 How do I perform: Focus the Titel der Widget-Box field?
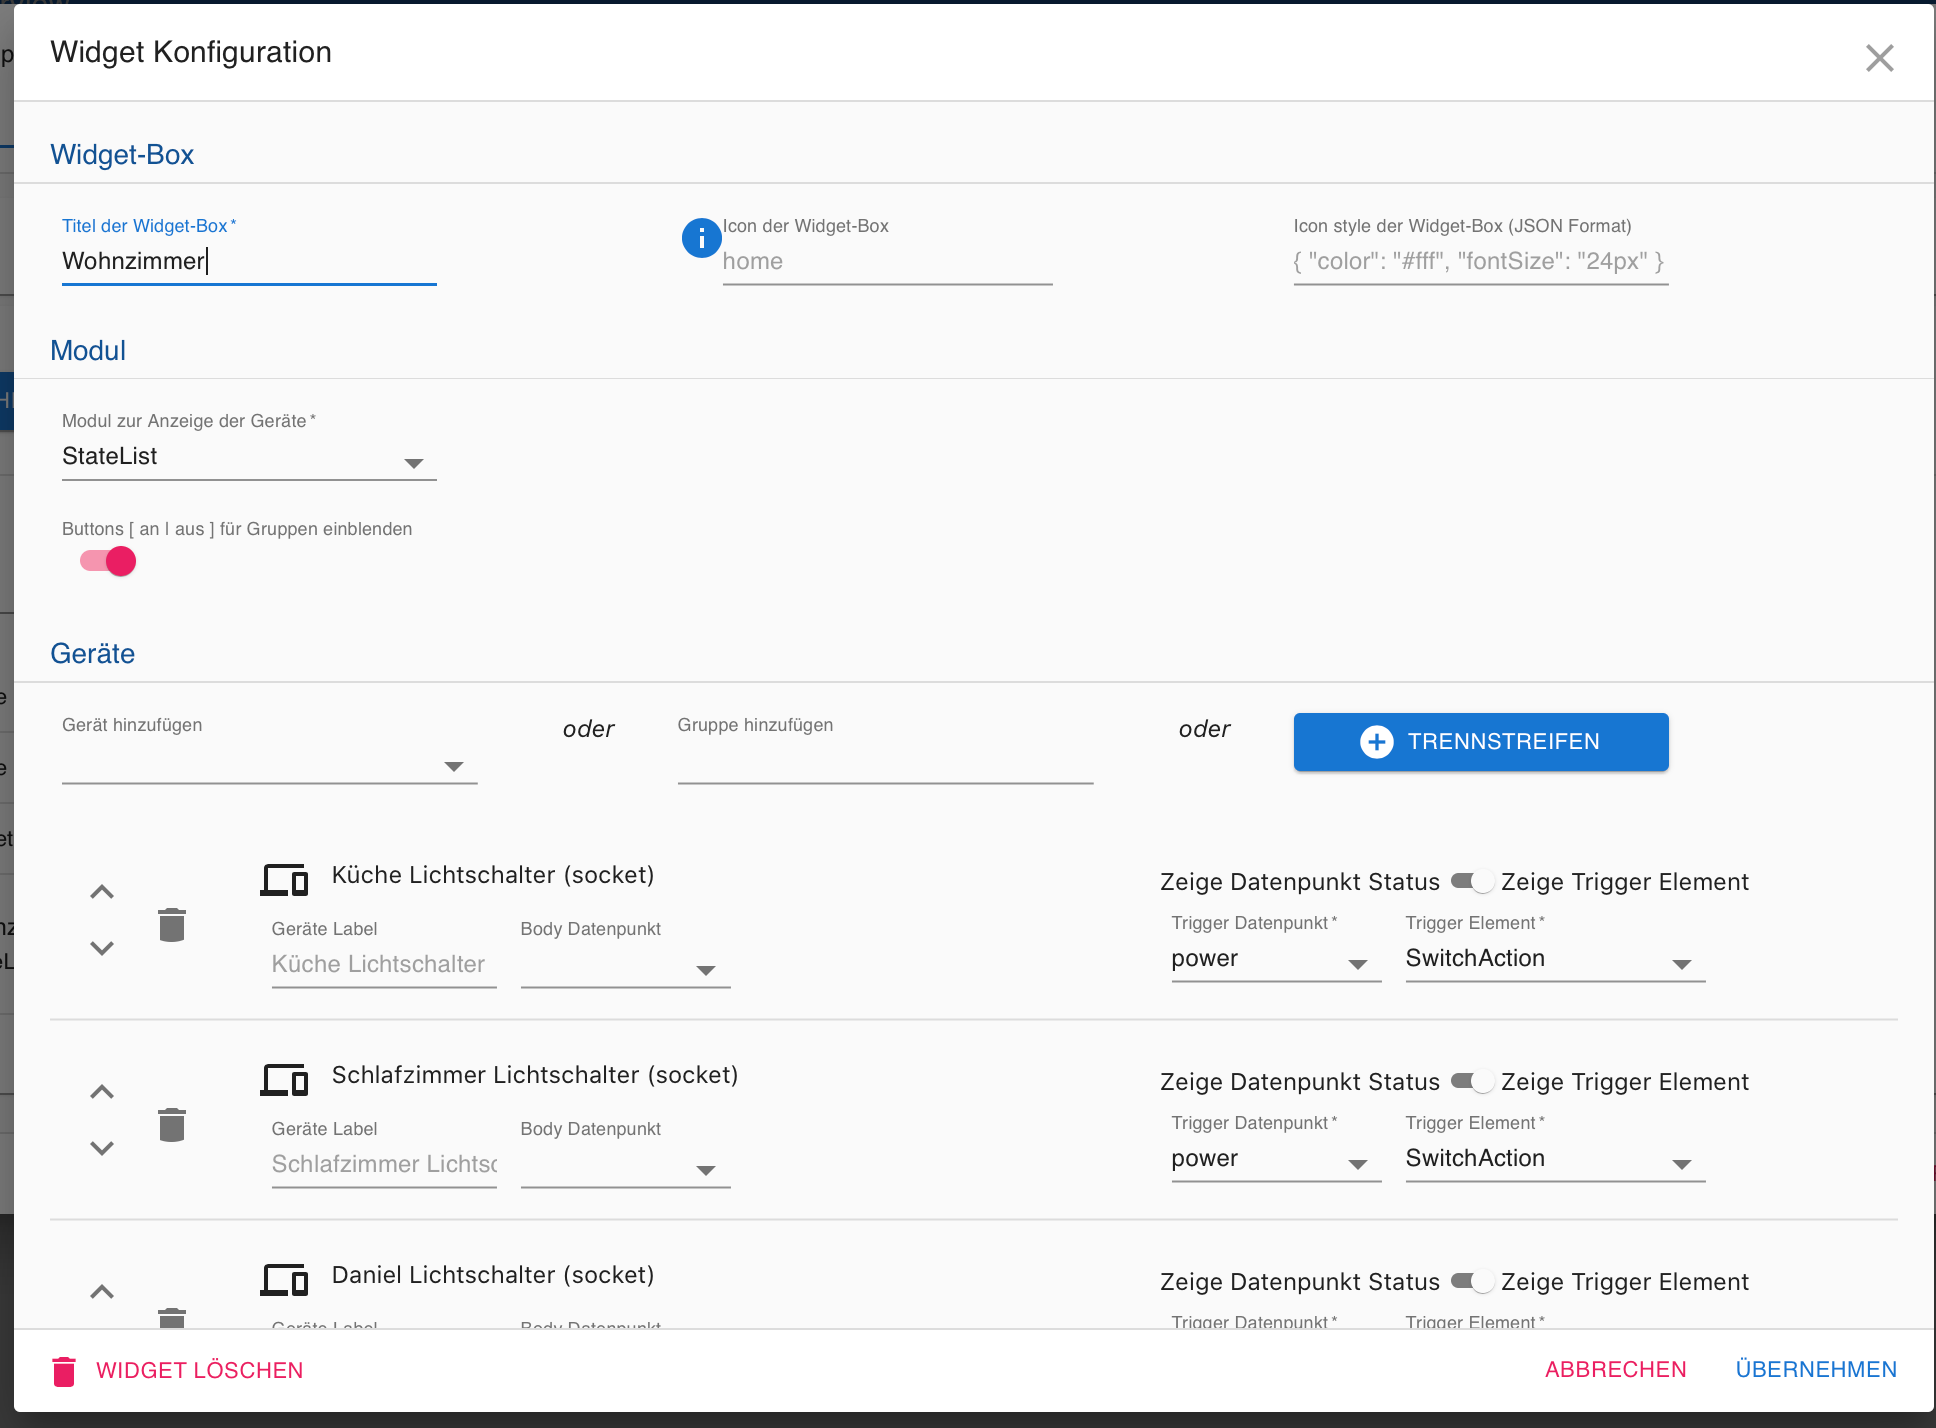[249, 262]
